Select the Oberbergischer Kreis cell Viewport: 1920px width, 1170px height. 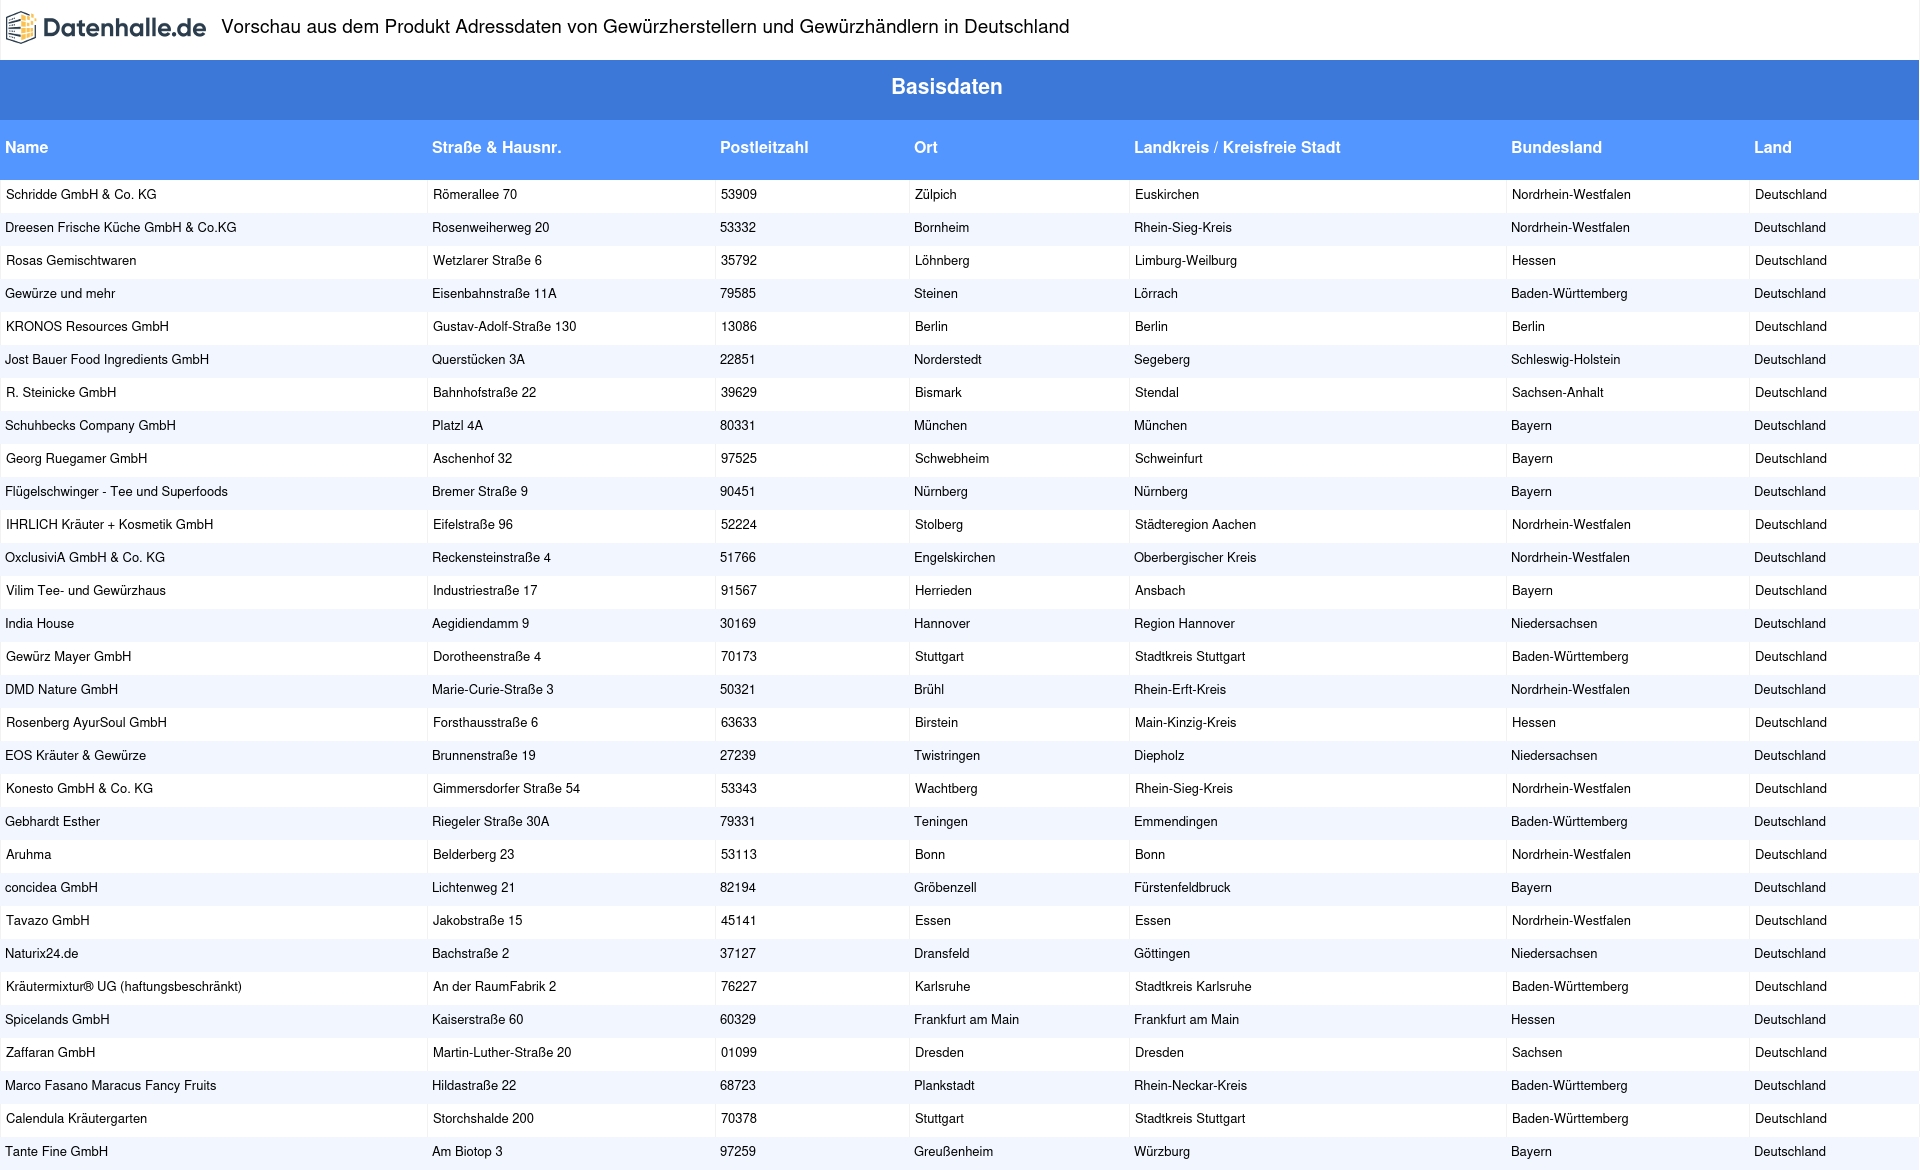point(1195,558)
